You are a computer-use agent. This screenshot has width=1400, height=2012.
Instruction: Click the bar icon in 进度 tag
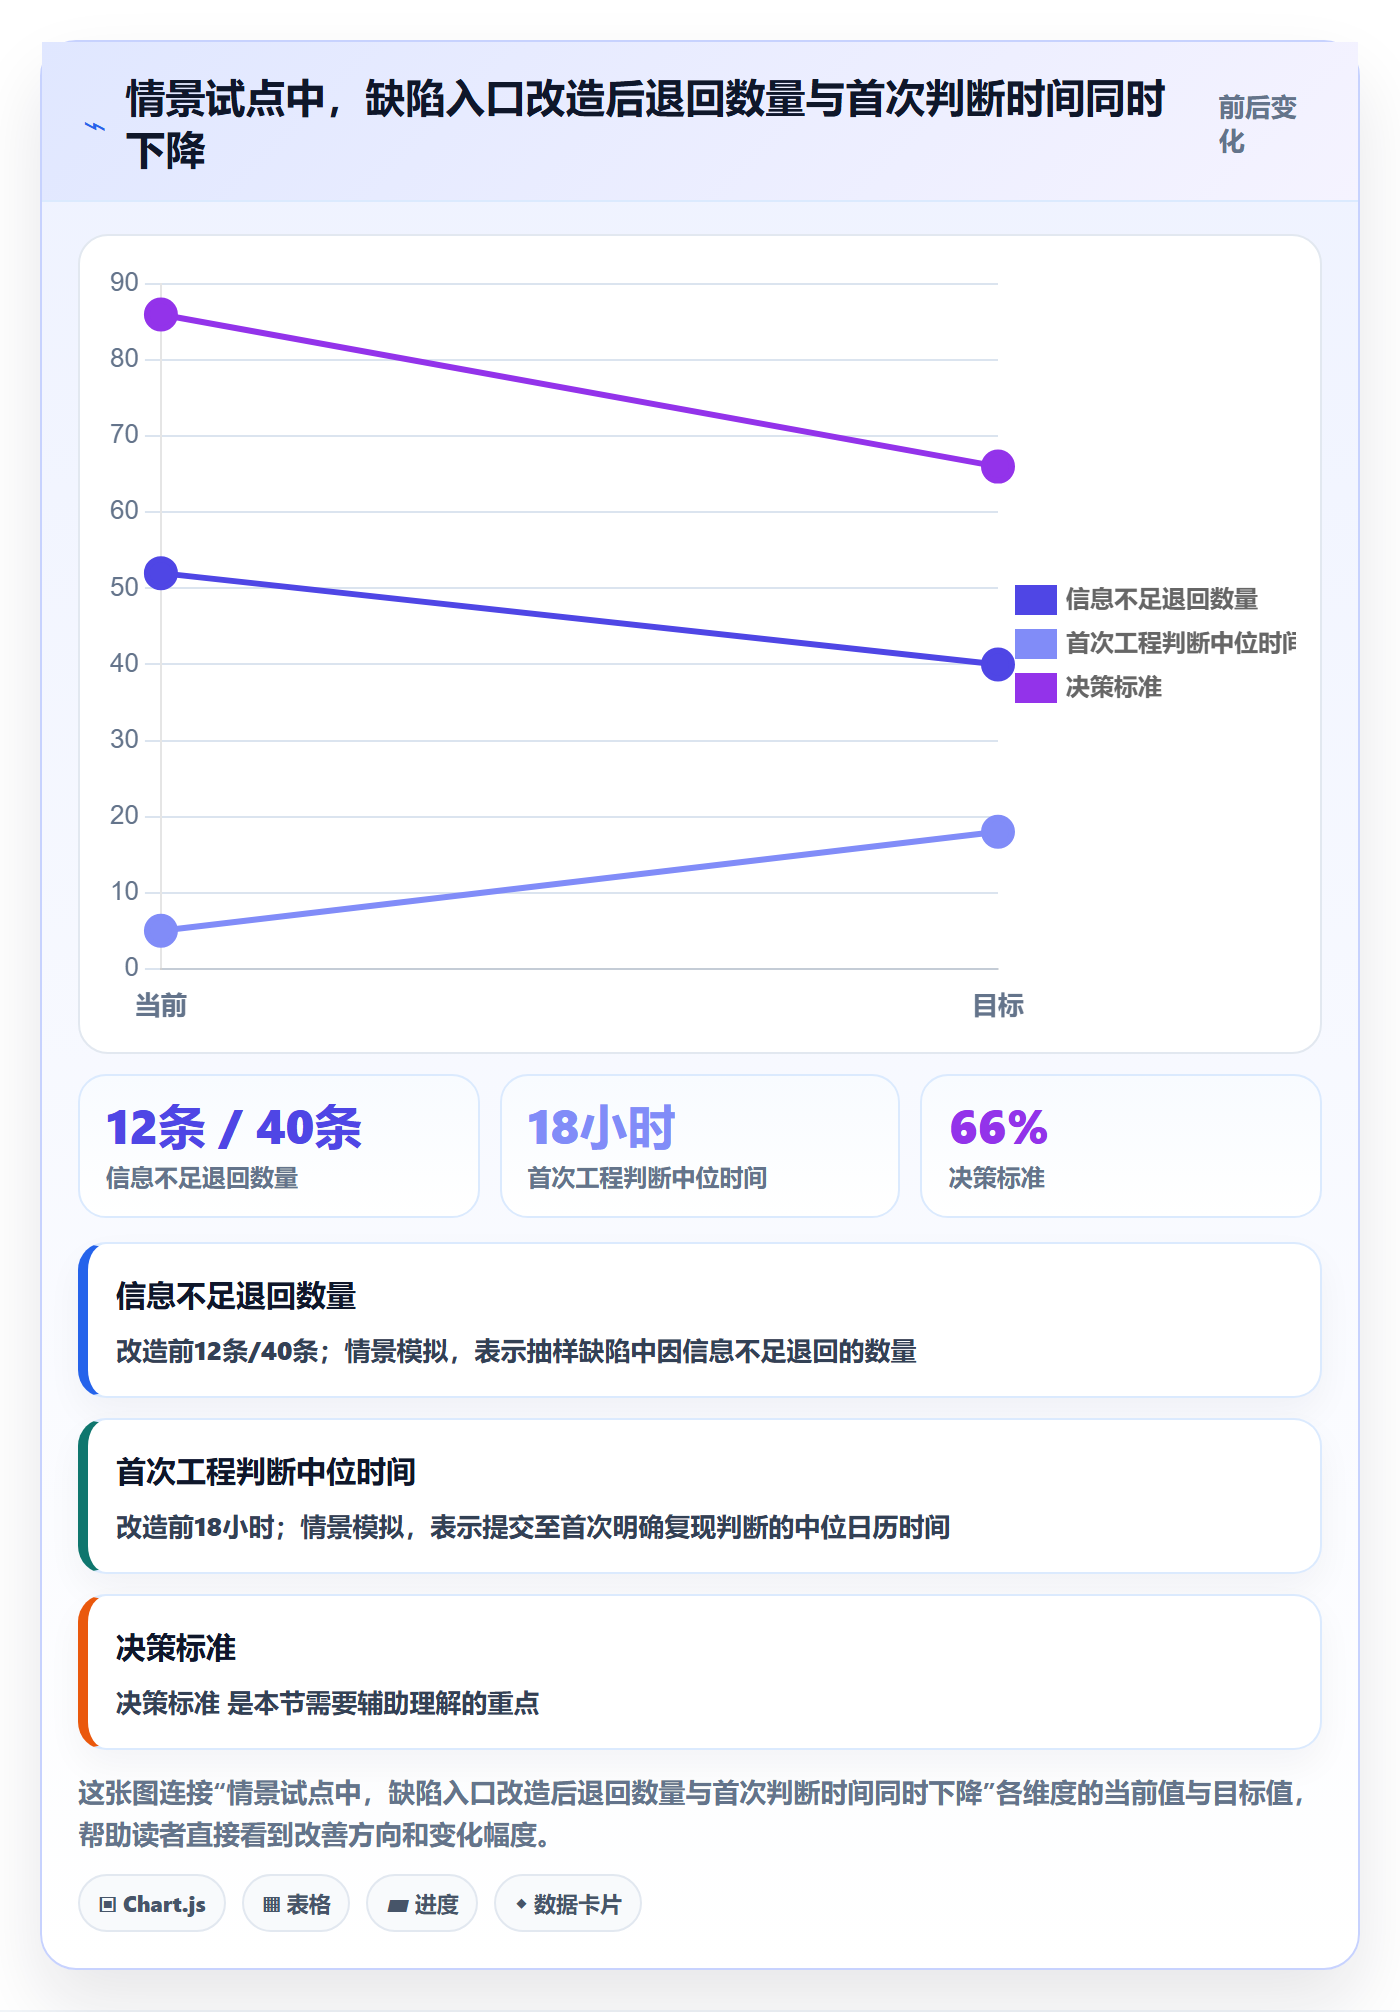click(397, 1905)
